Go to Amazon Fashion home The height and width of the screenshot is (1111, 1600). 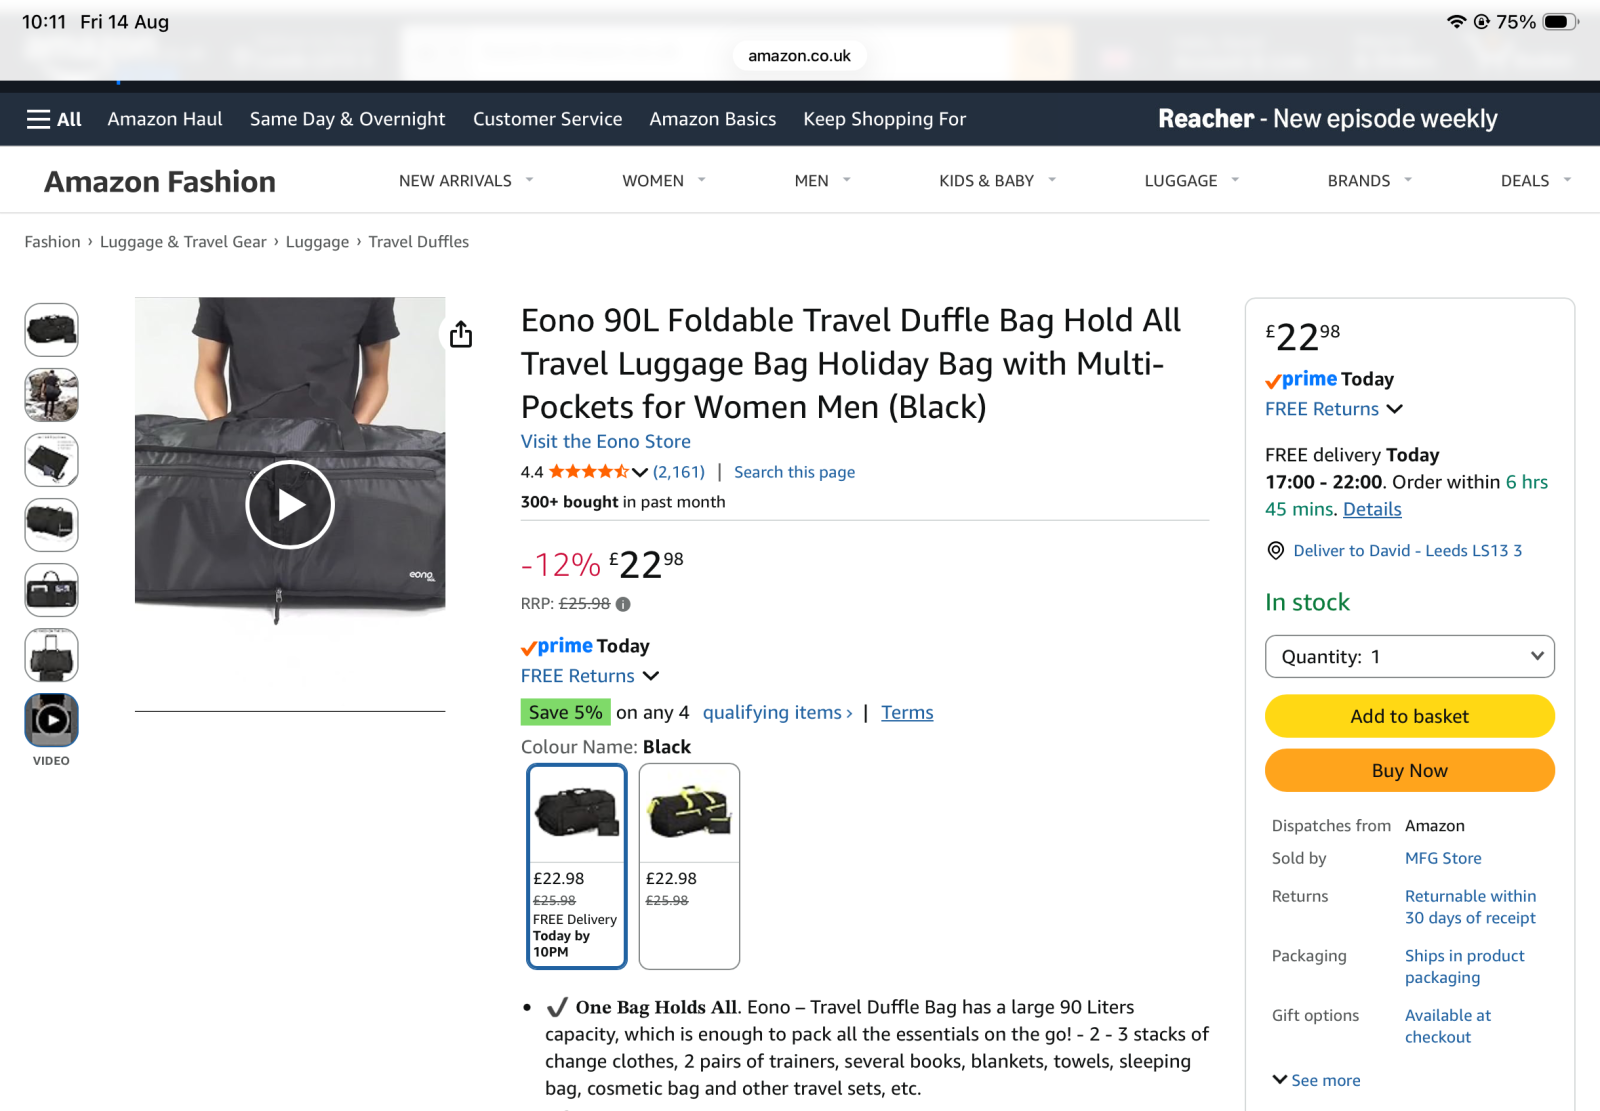[x=160, y=181]
